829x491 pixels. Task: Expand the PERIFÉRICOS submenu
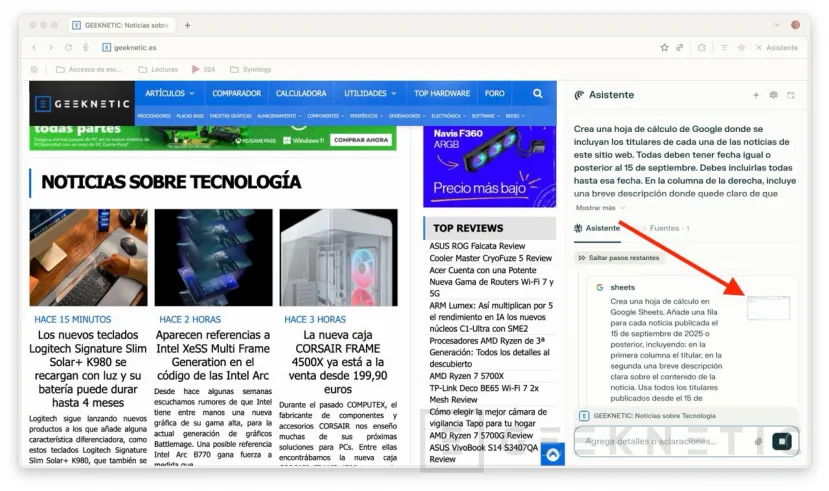click(x=366, y=116)
